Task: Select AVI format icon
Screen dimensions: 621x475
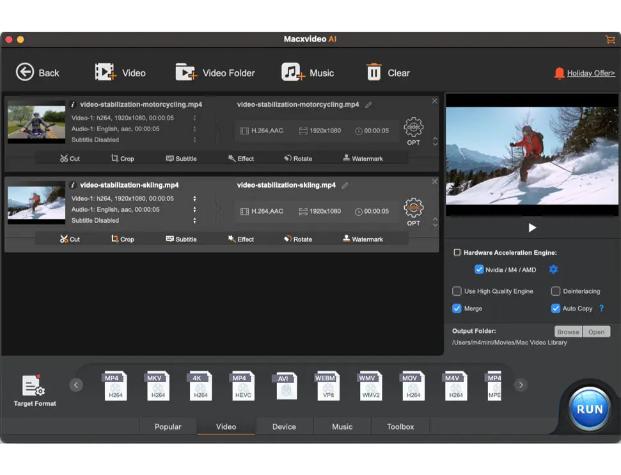Action: click(x=285, y=385)
